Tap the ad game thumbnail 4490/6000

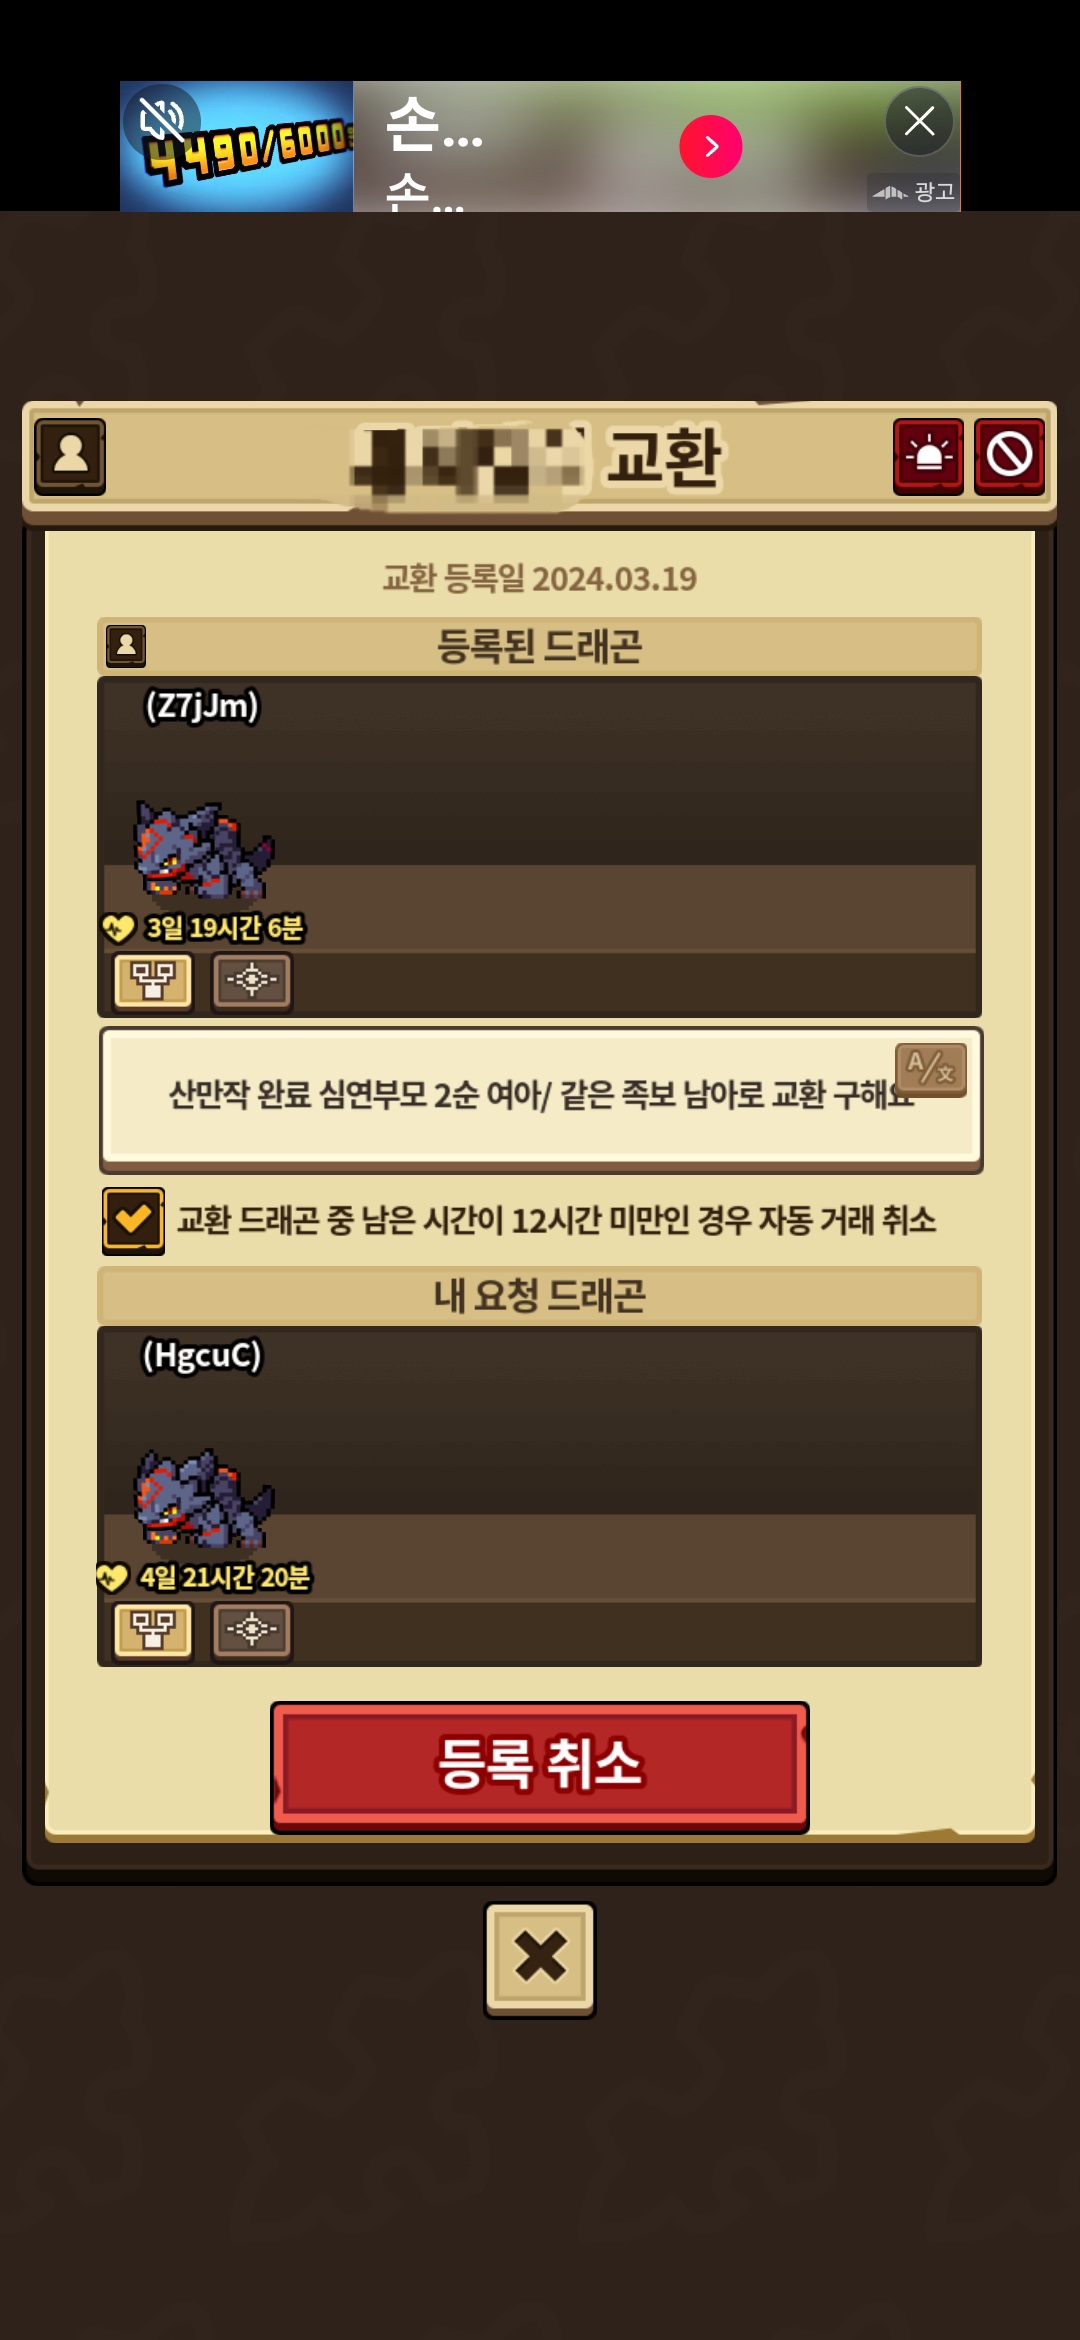tap(237, 146)
